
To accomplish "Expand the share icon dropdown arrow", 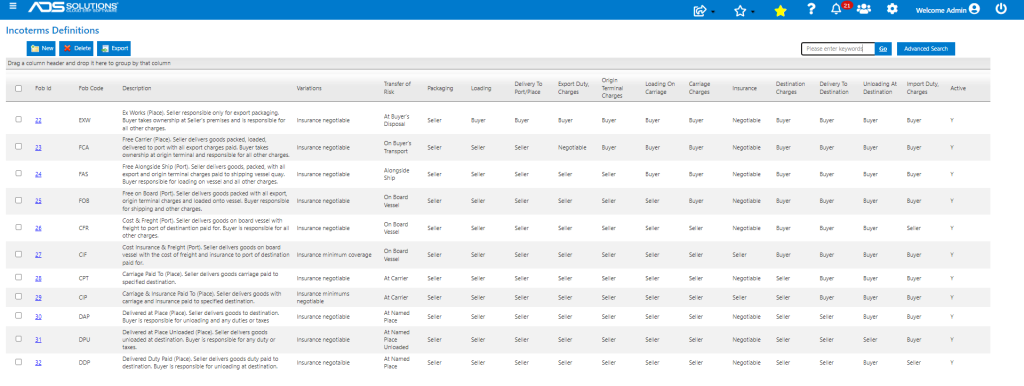I will (x=712, y=11).
